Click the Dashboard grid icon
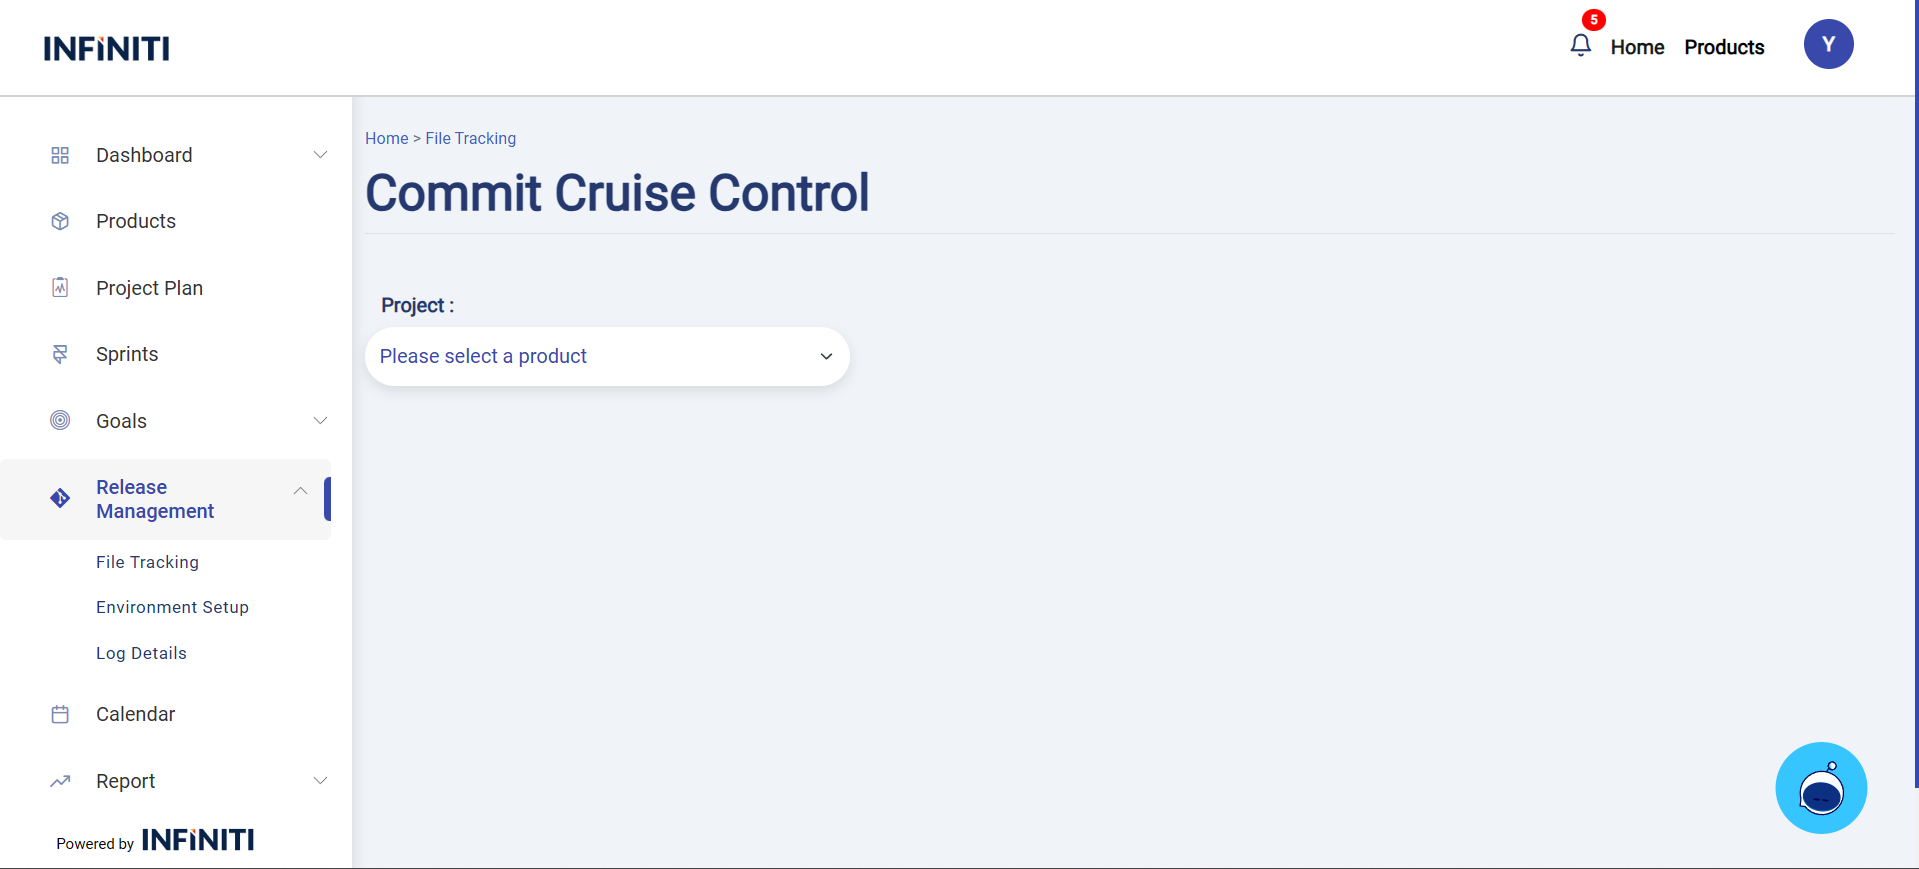 click(60, 155)
